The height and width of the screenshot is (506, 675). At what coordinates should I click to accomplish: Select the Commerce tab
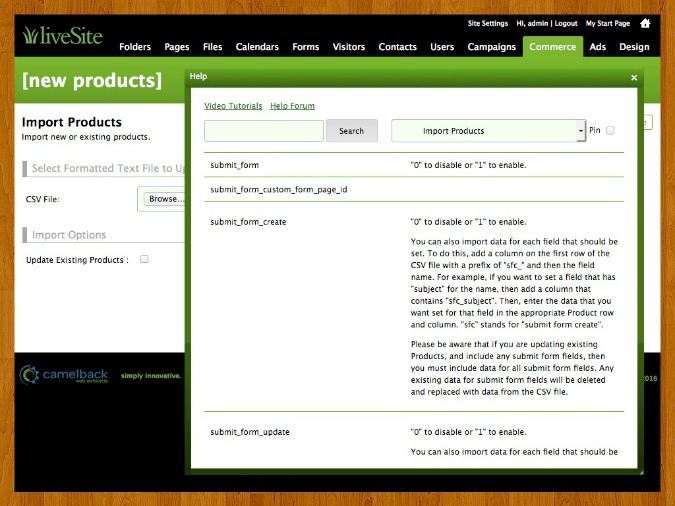point(553,47)
